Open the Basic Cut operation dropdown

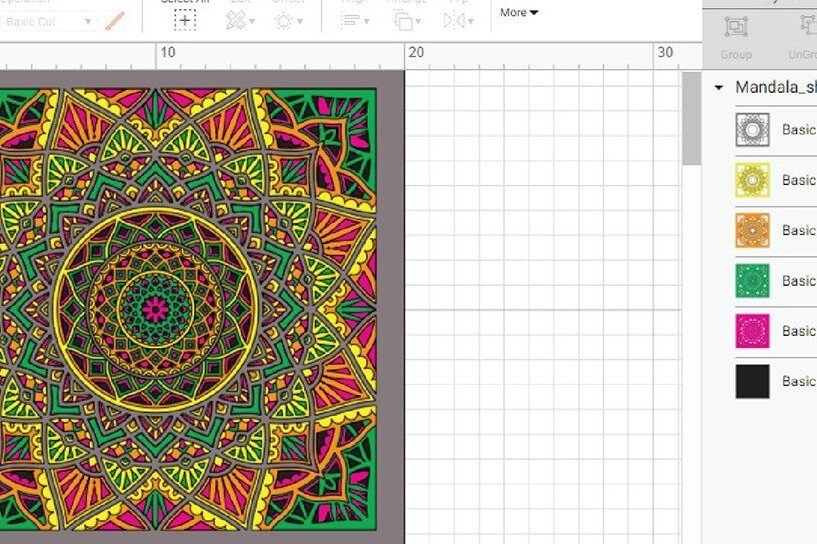click(48, 21)
